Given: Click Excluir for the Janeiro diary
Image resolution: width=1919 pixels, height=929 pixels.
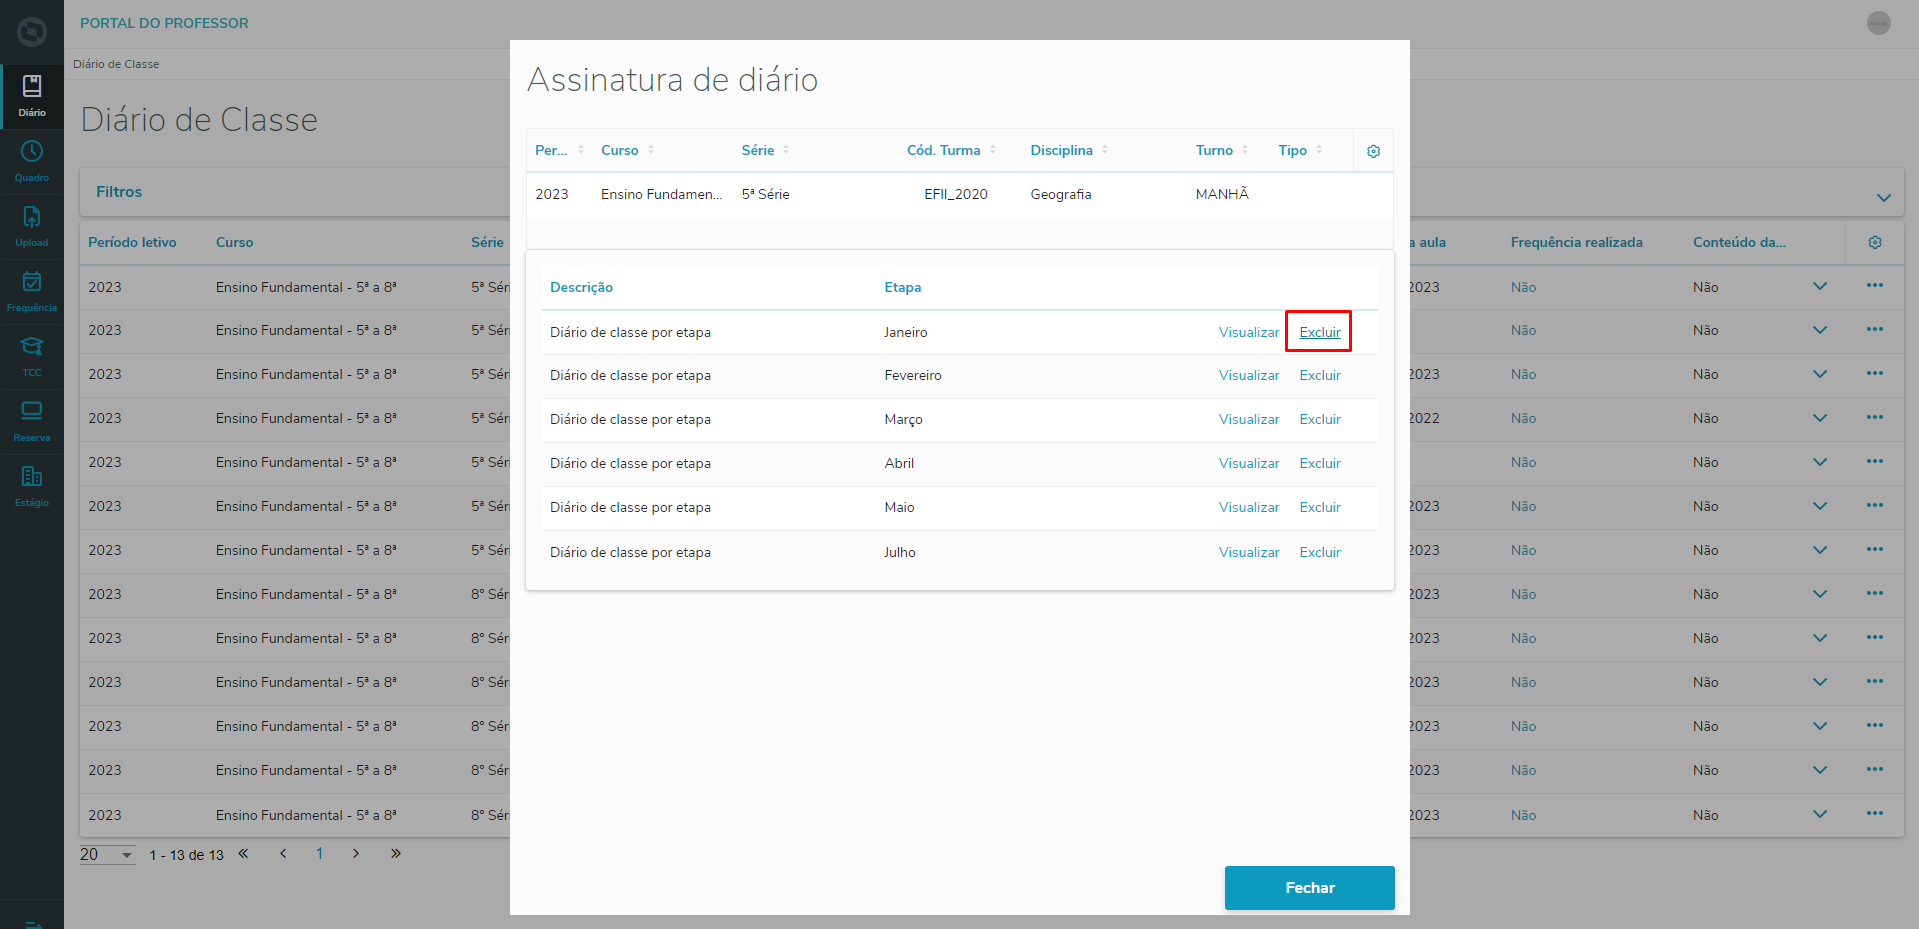Looking at the screenshot, I should tap(1320, 332).
